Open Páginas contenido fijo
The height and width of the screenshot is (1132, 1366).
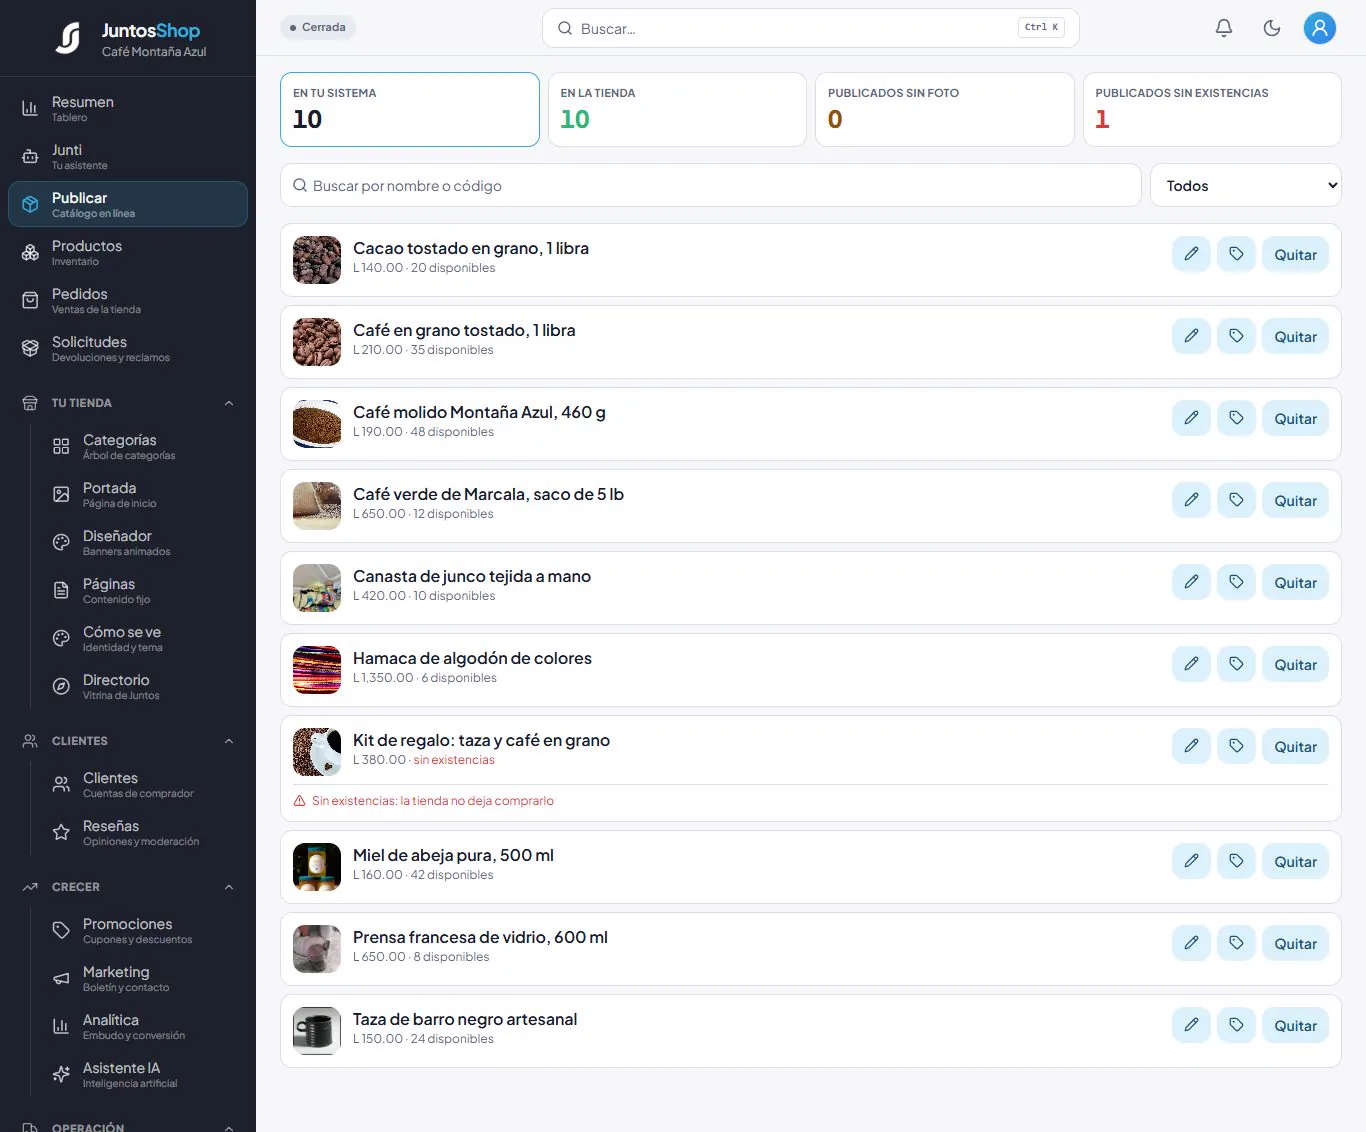pos(144,590)
